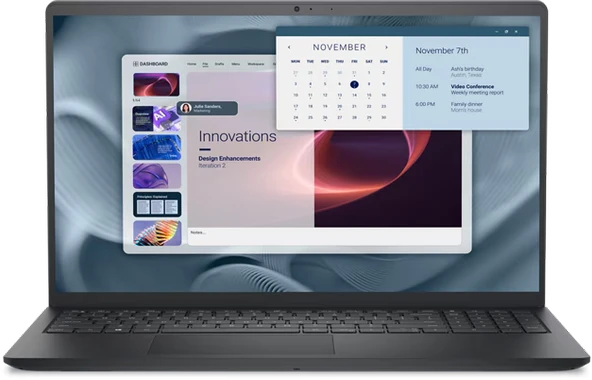Select November 30 in calendar
Image resolution: width=592 pixels, height=380 pixels.
pos(384,117)
